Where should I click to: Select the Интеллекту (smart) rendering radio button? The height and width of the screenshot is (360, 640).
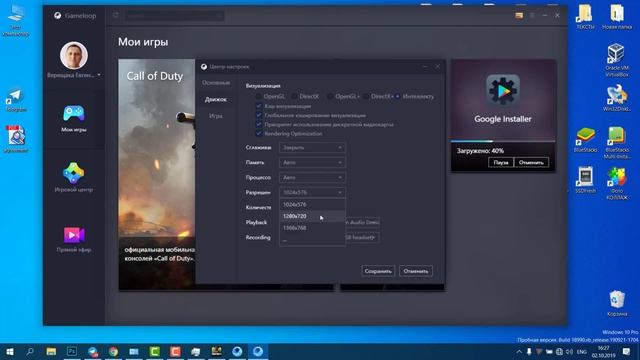pyautogui.click(x=397, y=96)
